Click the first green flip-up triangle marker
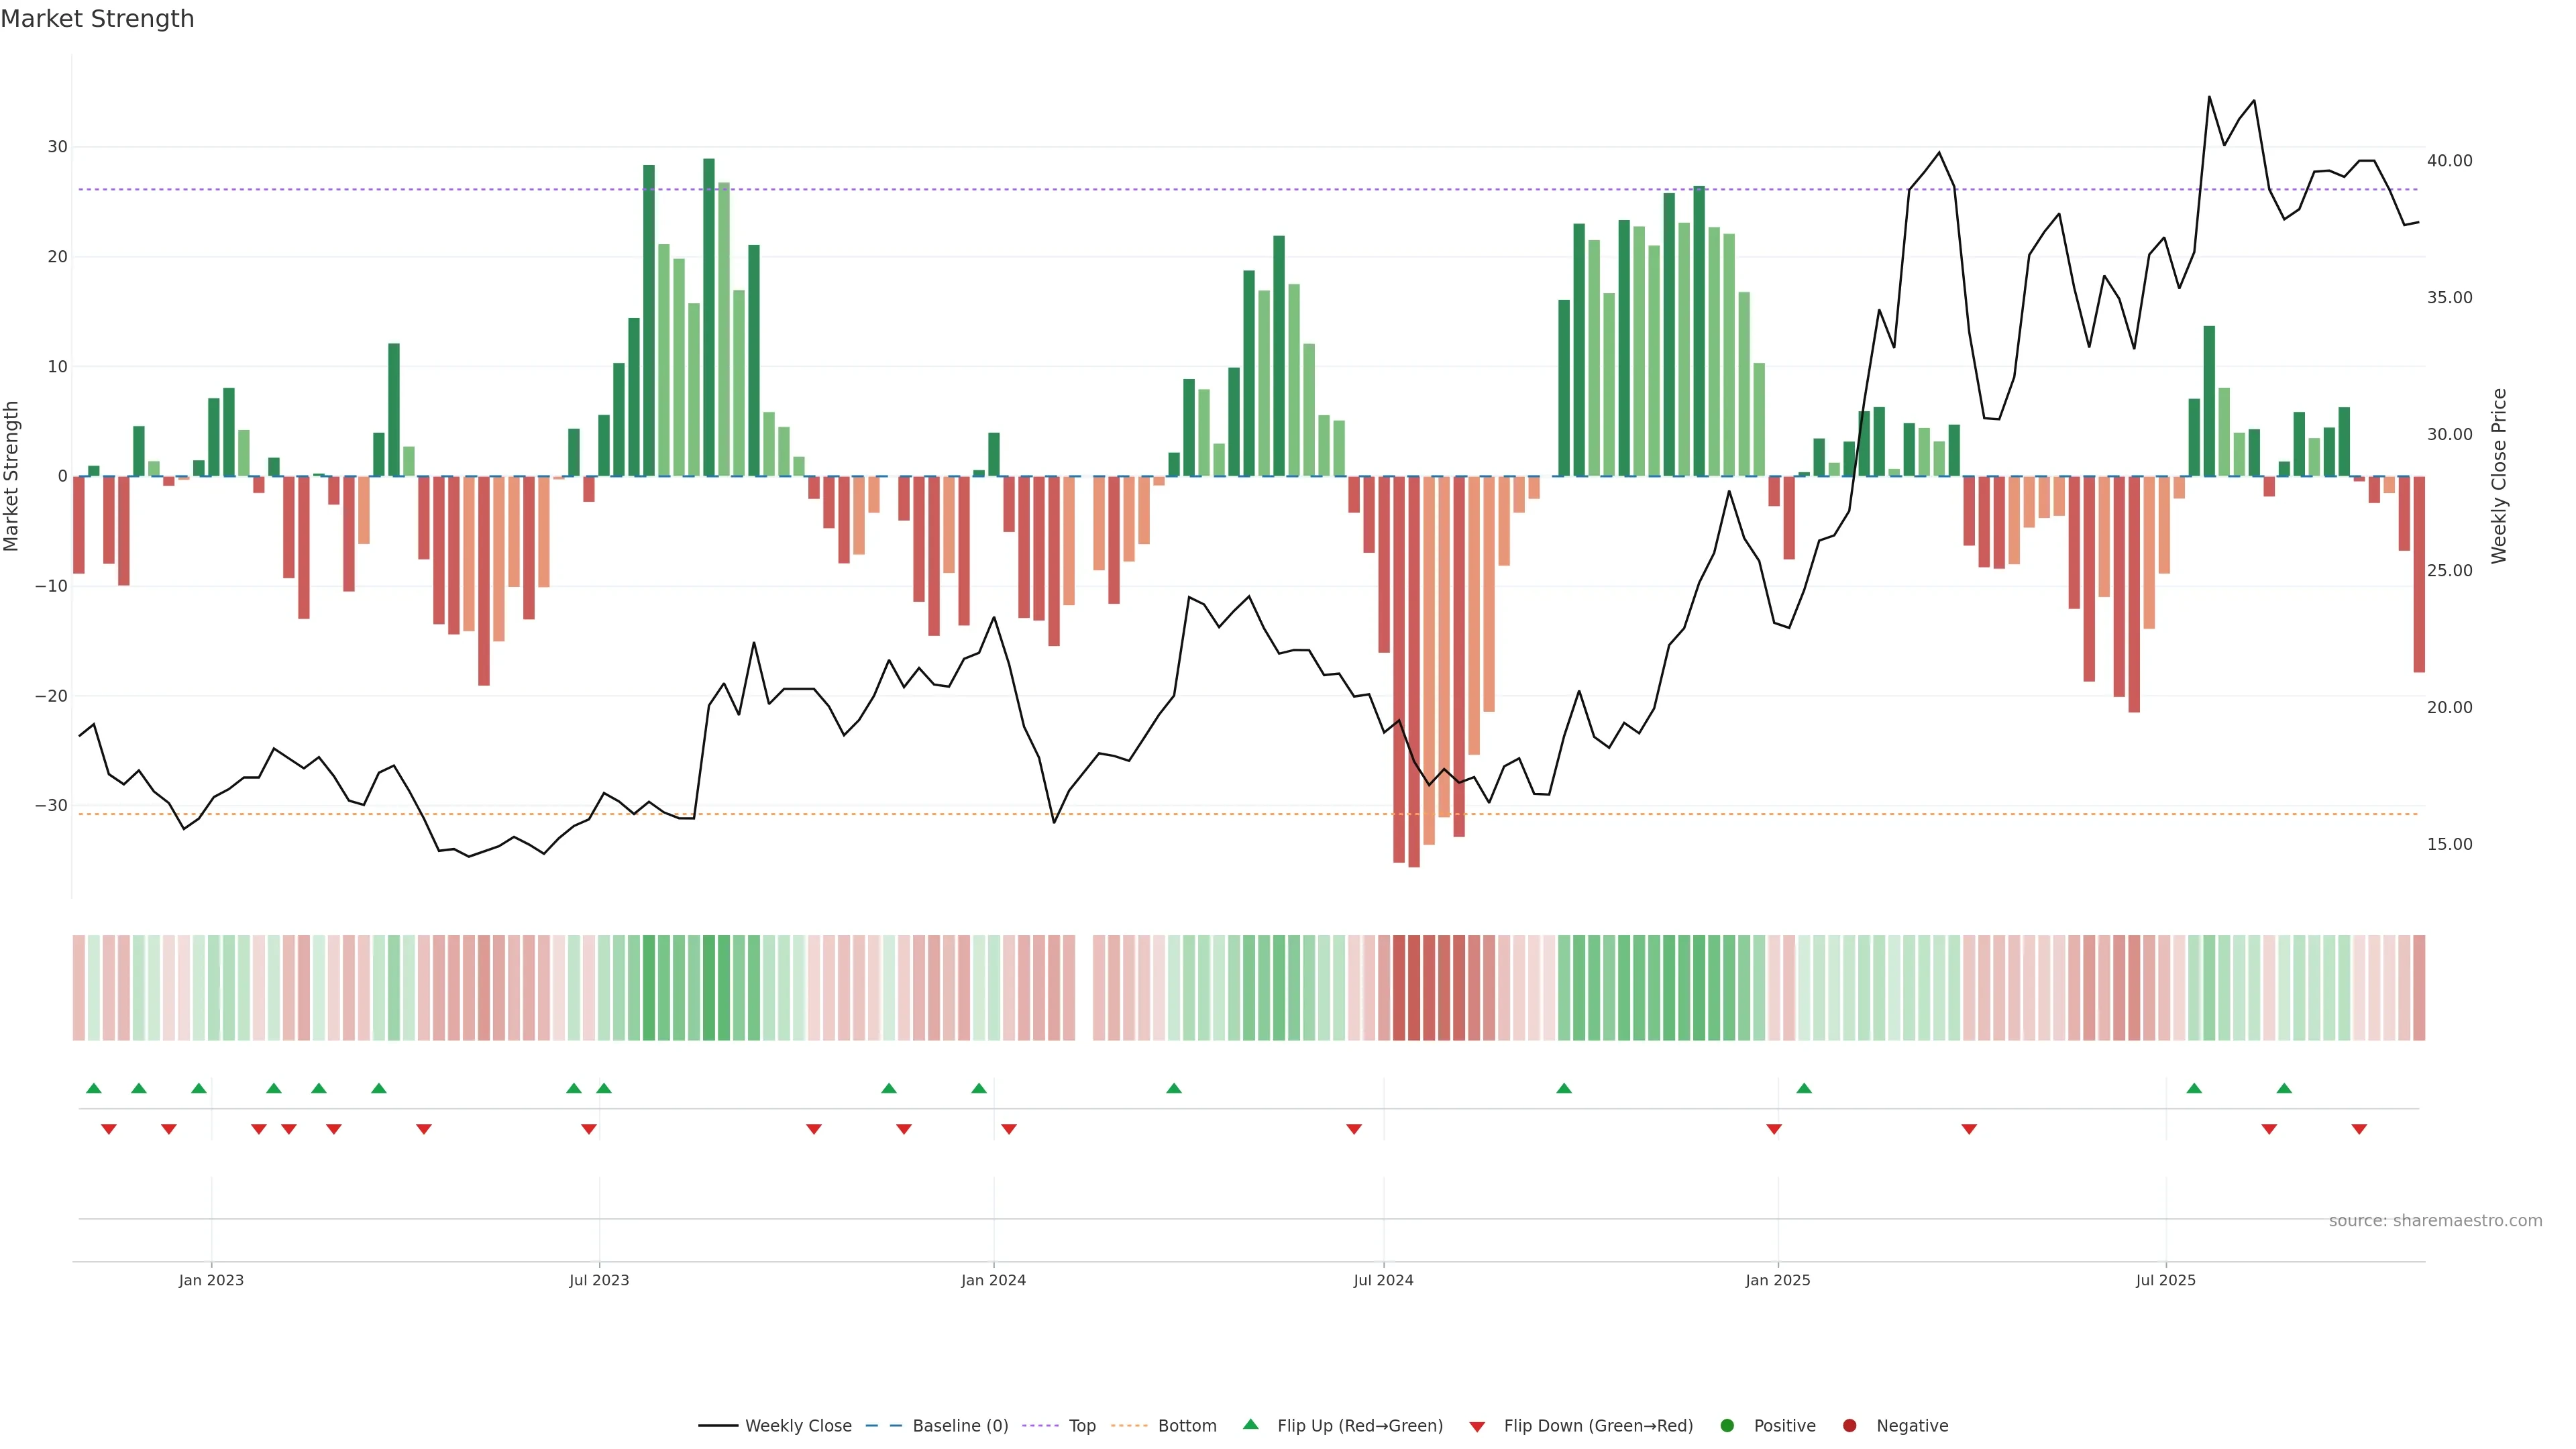Viewport: 2576px width, 1449px height. [x=94, y=1088]
